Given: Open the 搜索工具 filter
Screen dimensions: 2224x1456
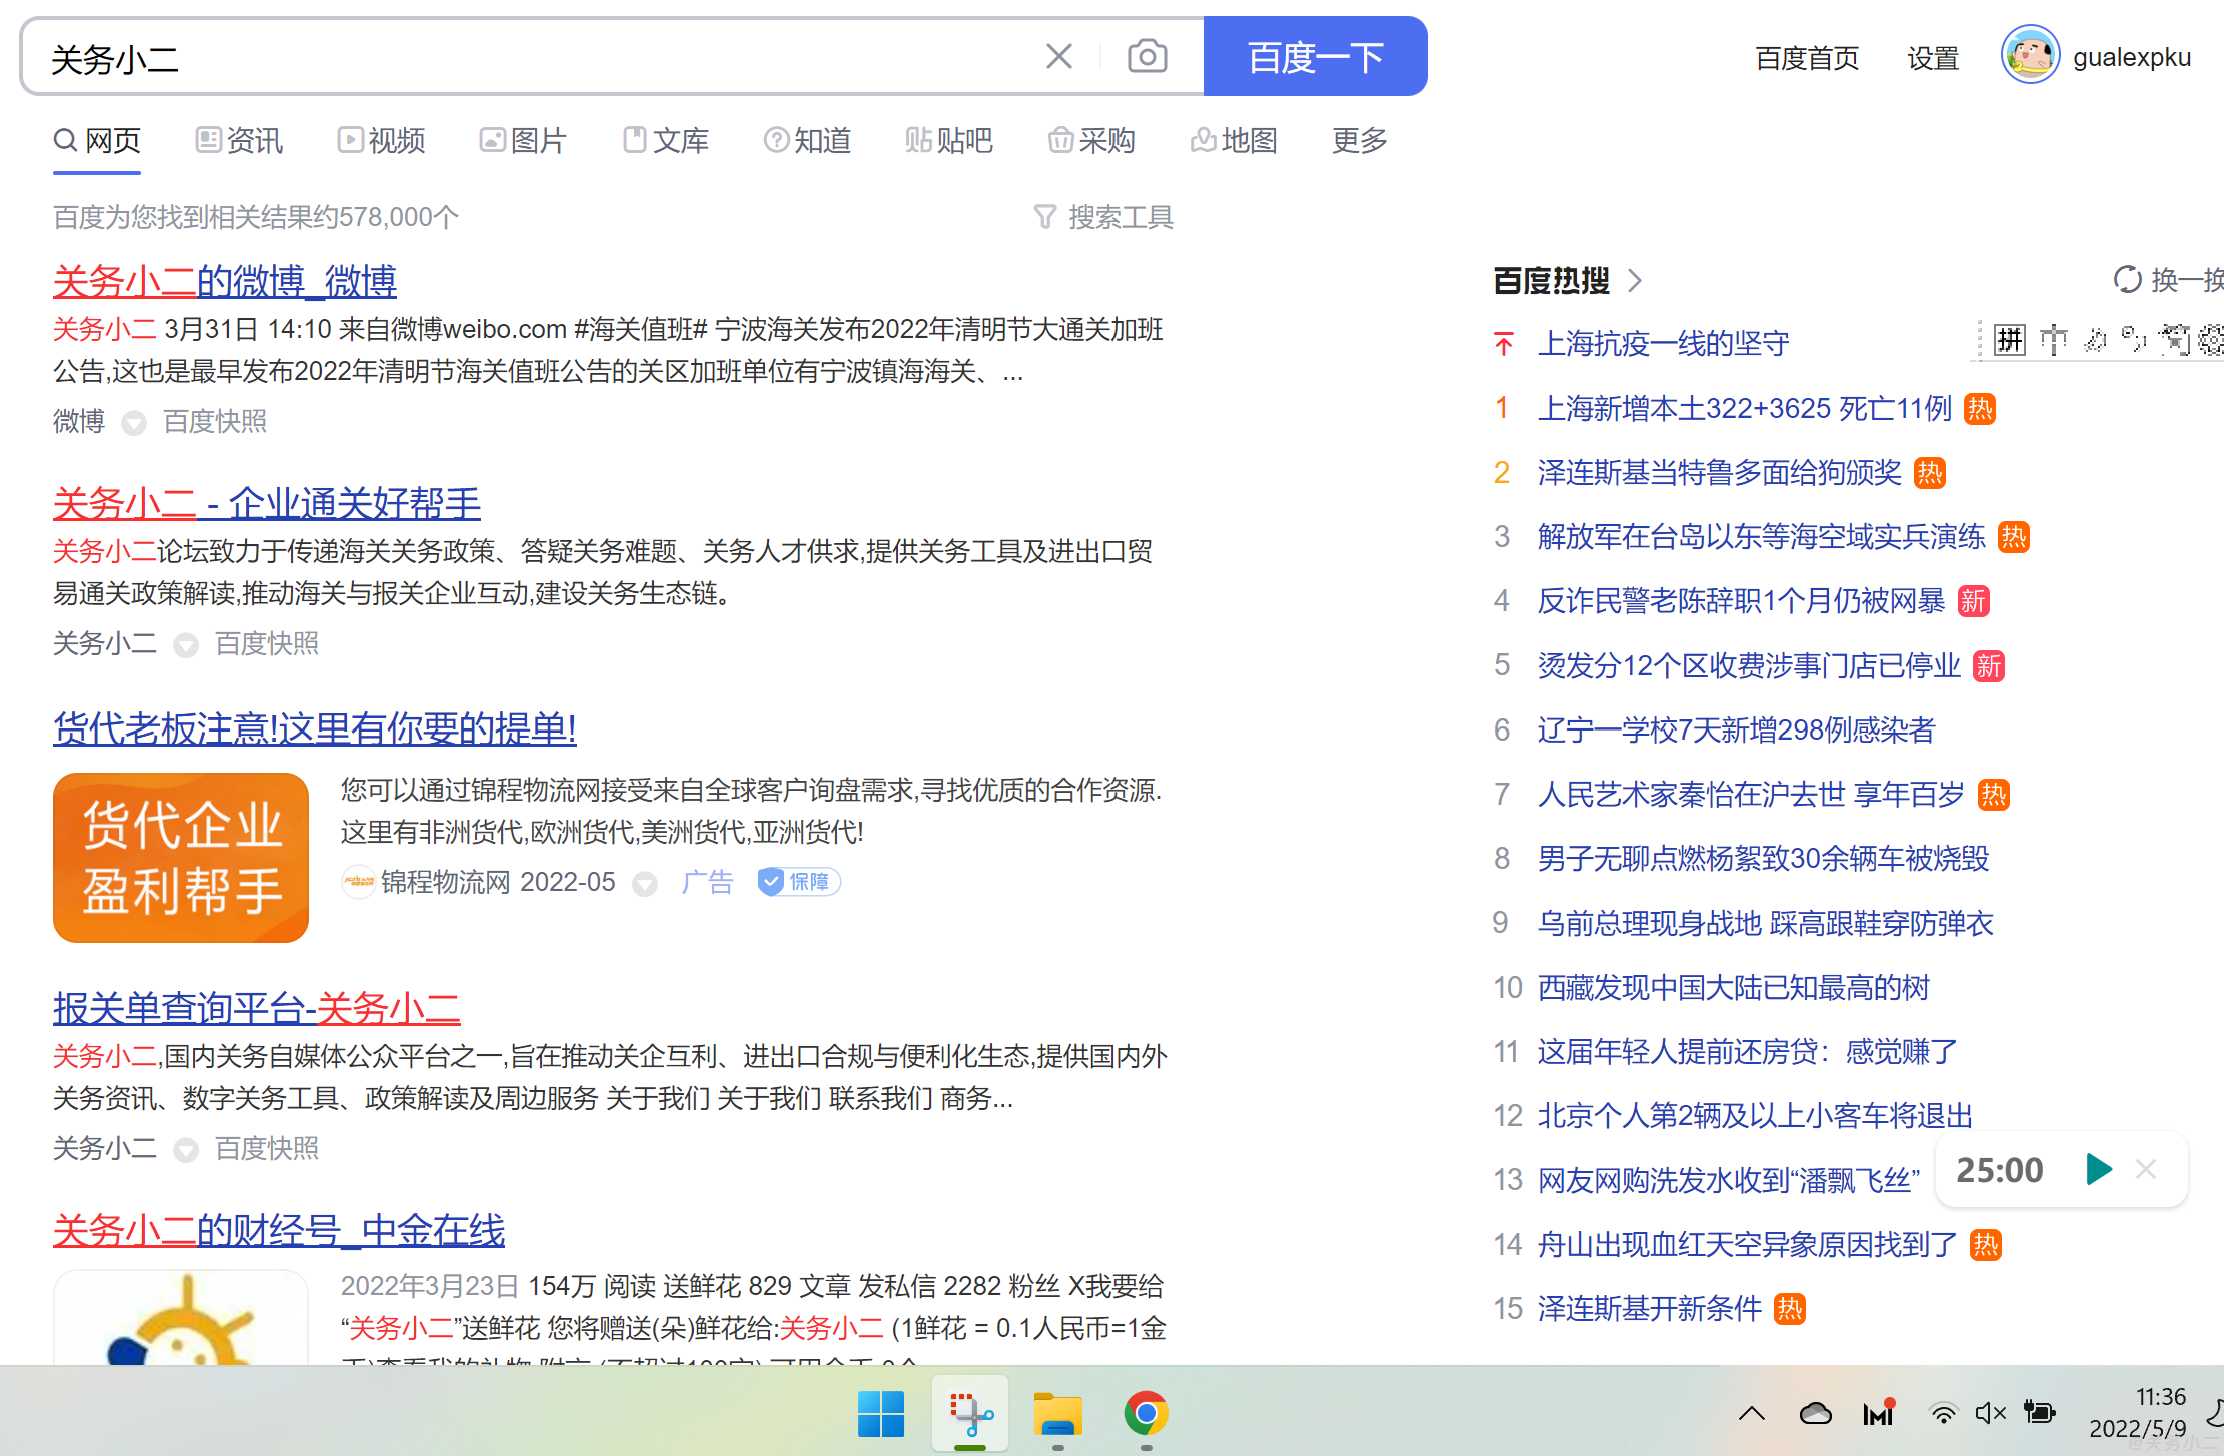Looking at the screenshot, I should tap(1103, 217).
